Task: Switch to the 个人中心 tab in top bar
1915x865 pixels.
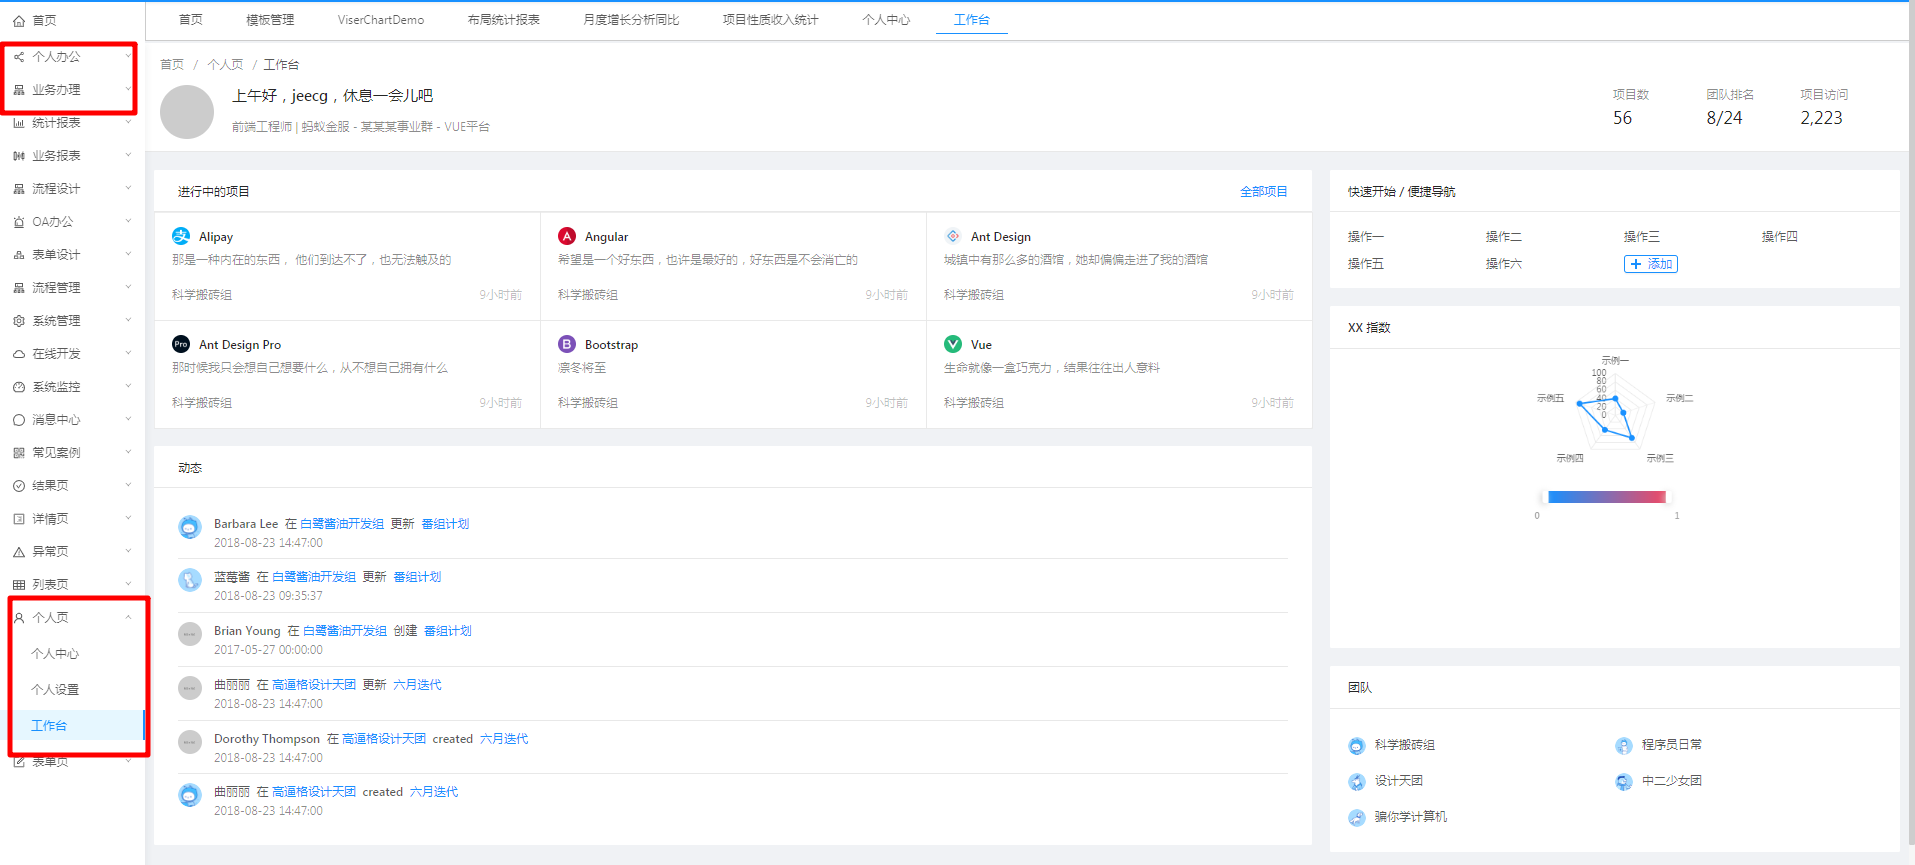Action: (886, 20)
